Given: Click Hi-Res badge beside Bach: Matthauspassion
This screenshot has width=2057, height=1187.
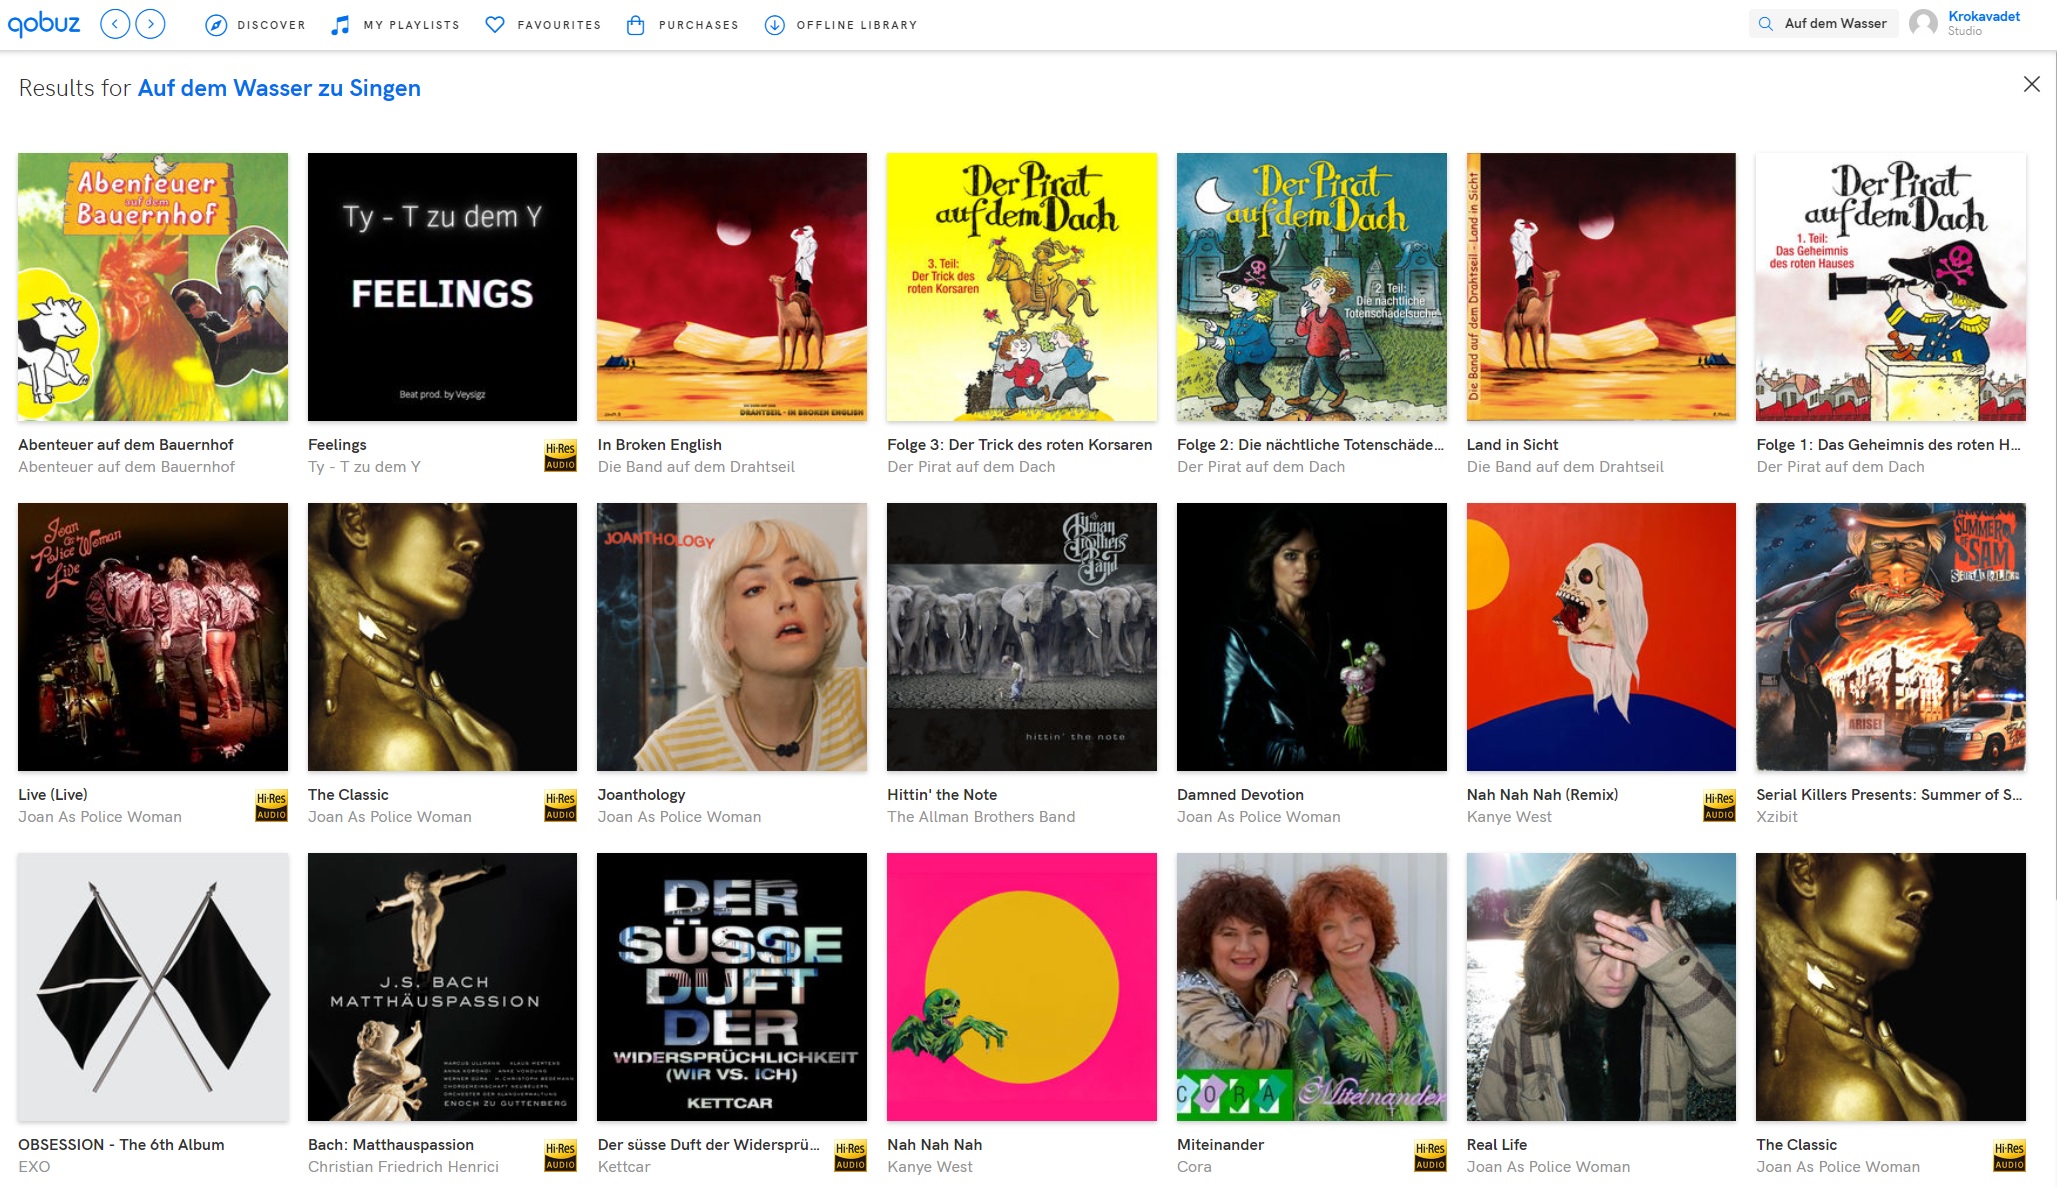Looking at the screenshot, I should tap(560, 1156).
